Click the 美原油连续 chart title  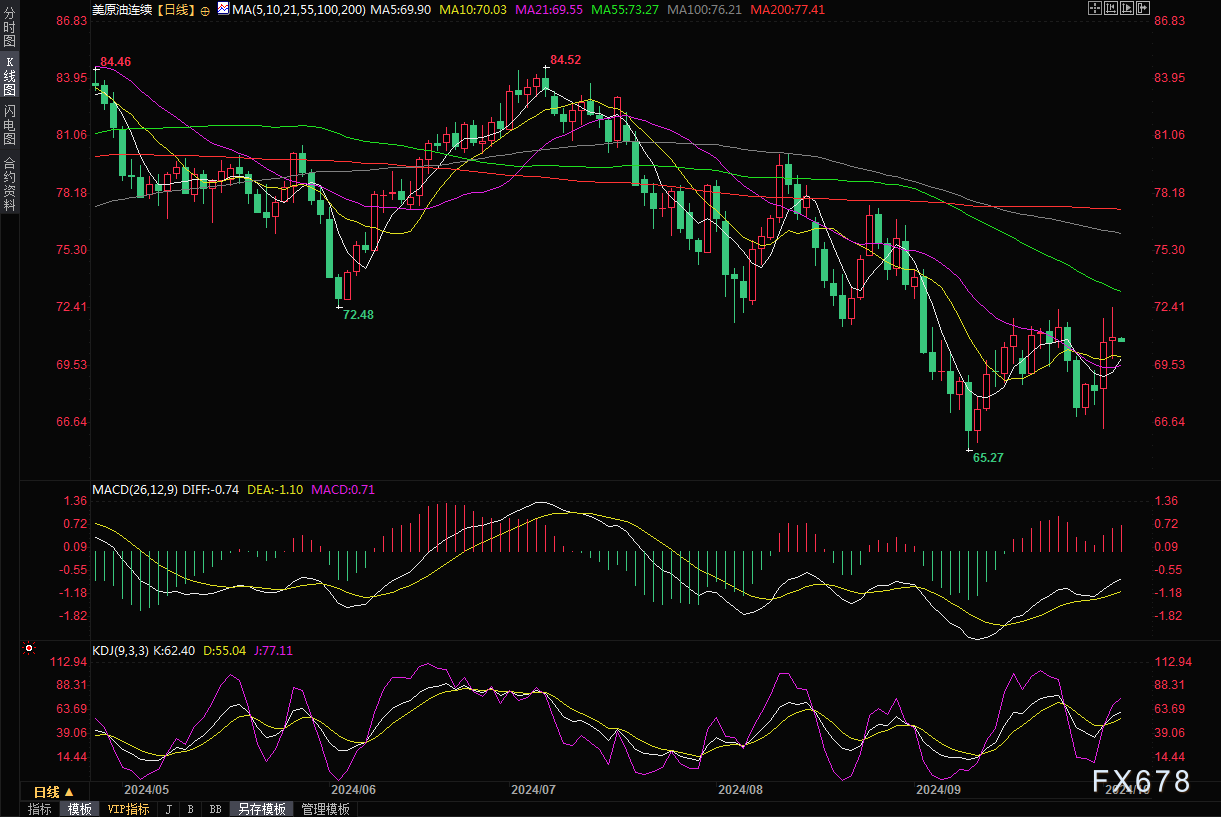pos(124,9)
